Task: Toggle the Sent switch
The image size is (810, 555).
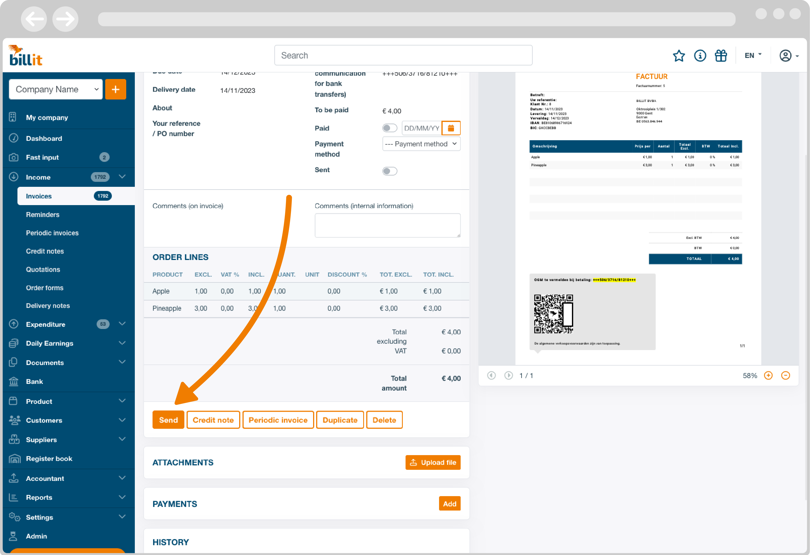Action: click(389, 171)
